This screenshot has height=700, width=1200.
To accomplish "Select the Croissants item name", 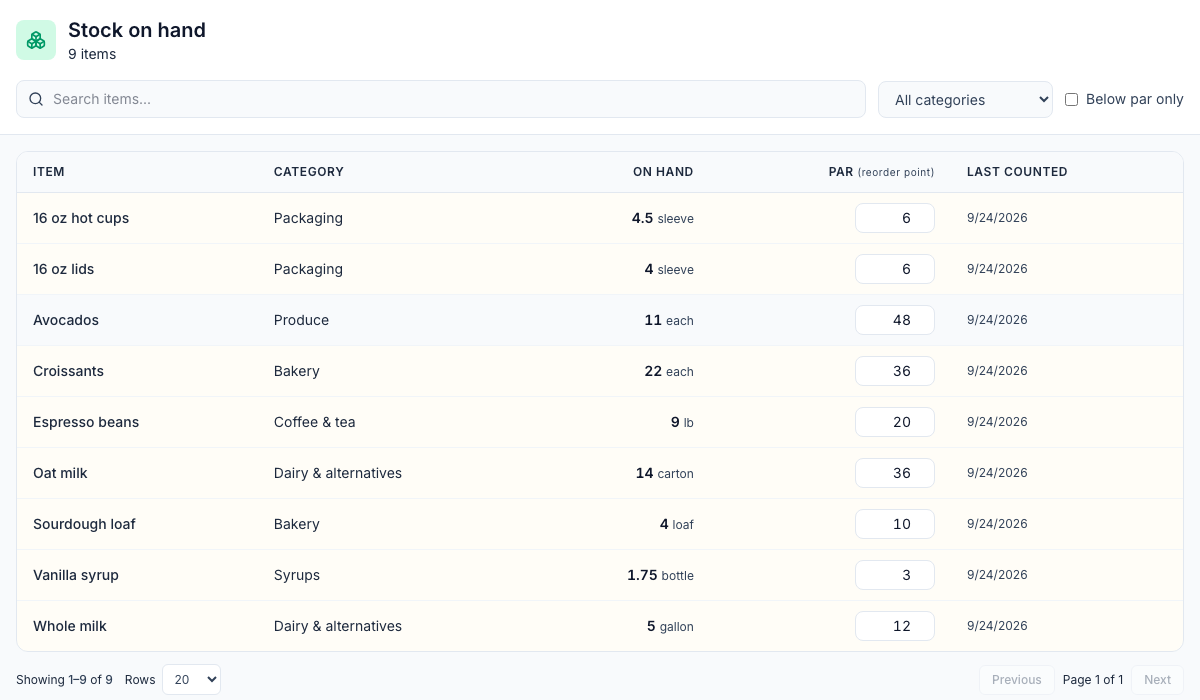I will click(x=68, y=371).
